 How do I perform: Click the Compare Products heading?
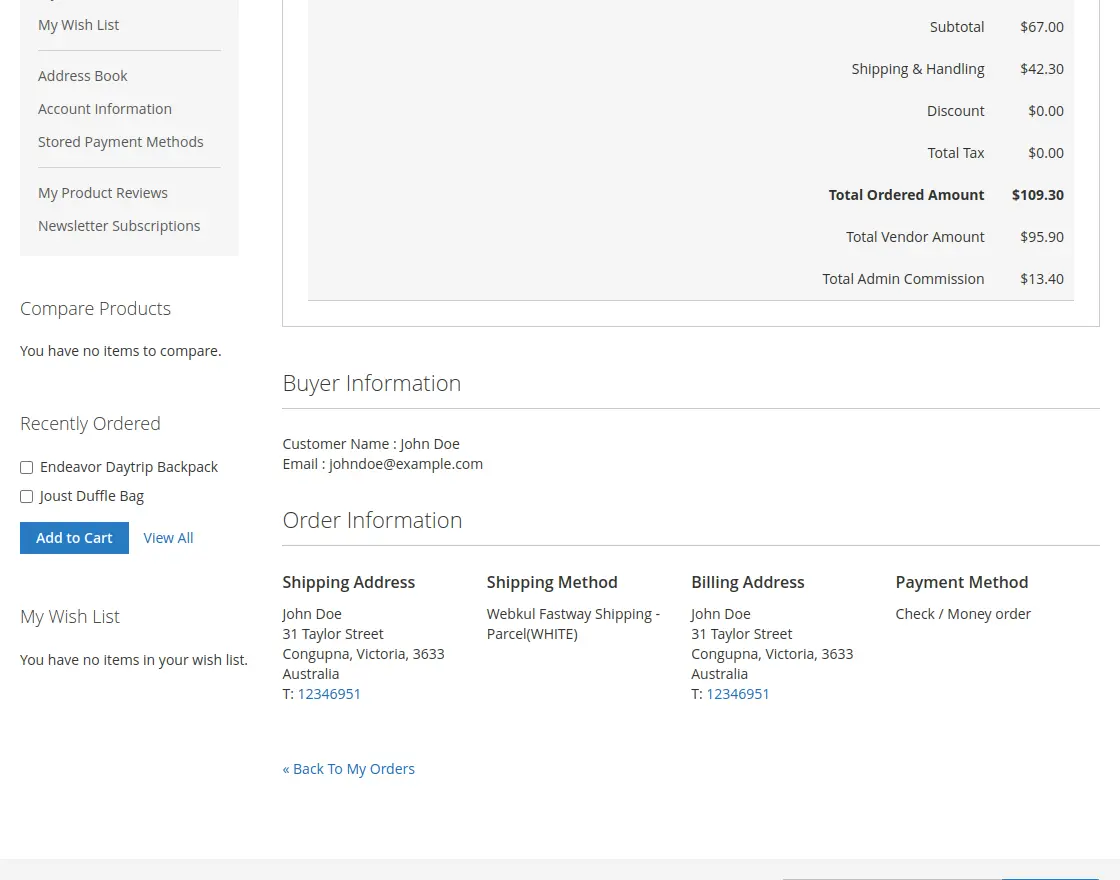(95, 309)
